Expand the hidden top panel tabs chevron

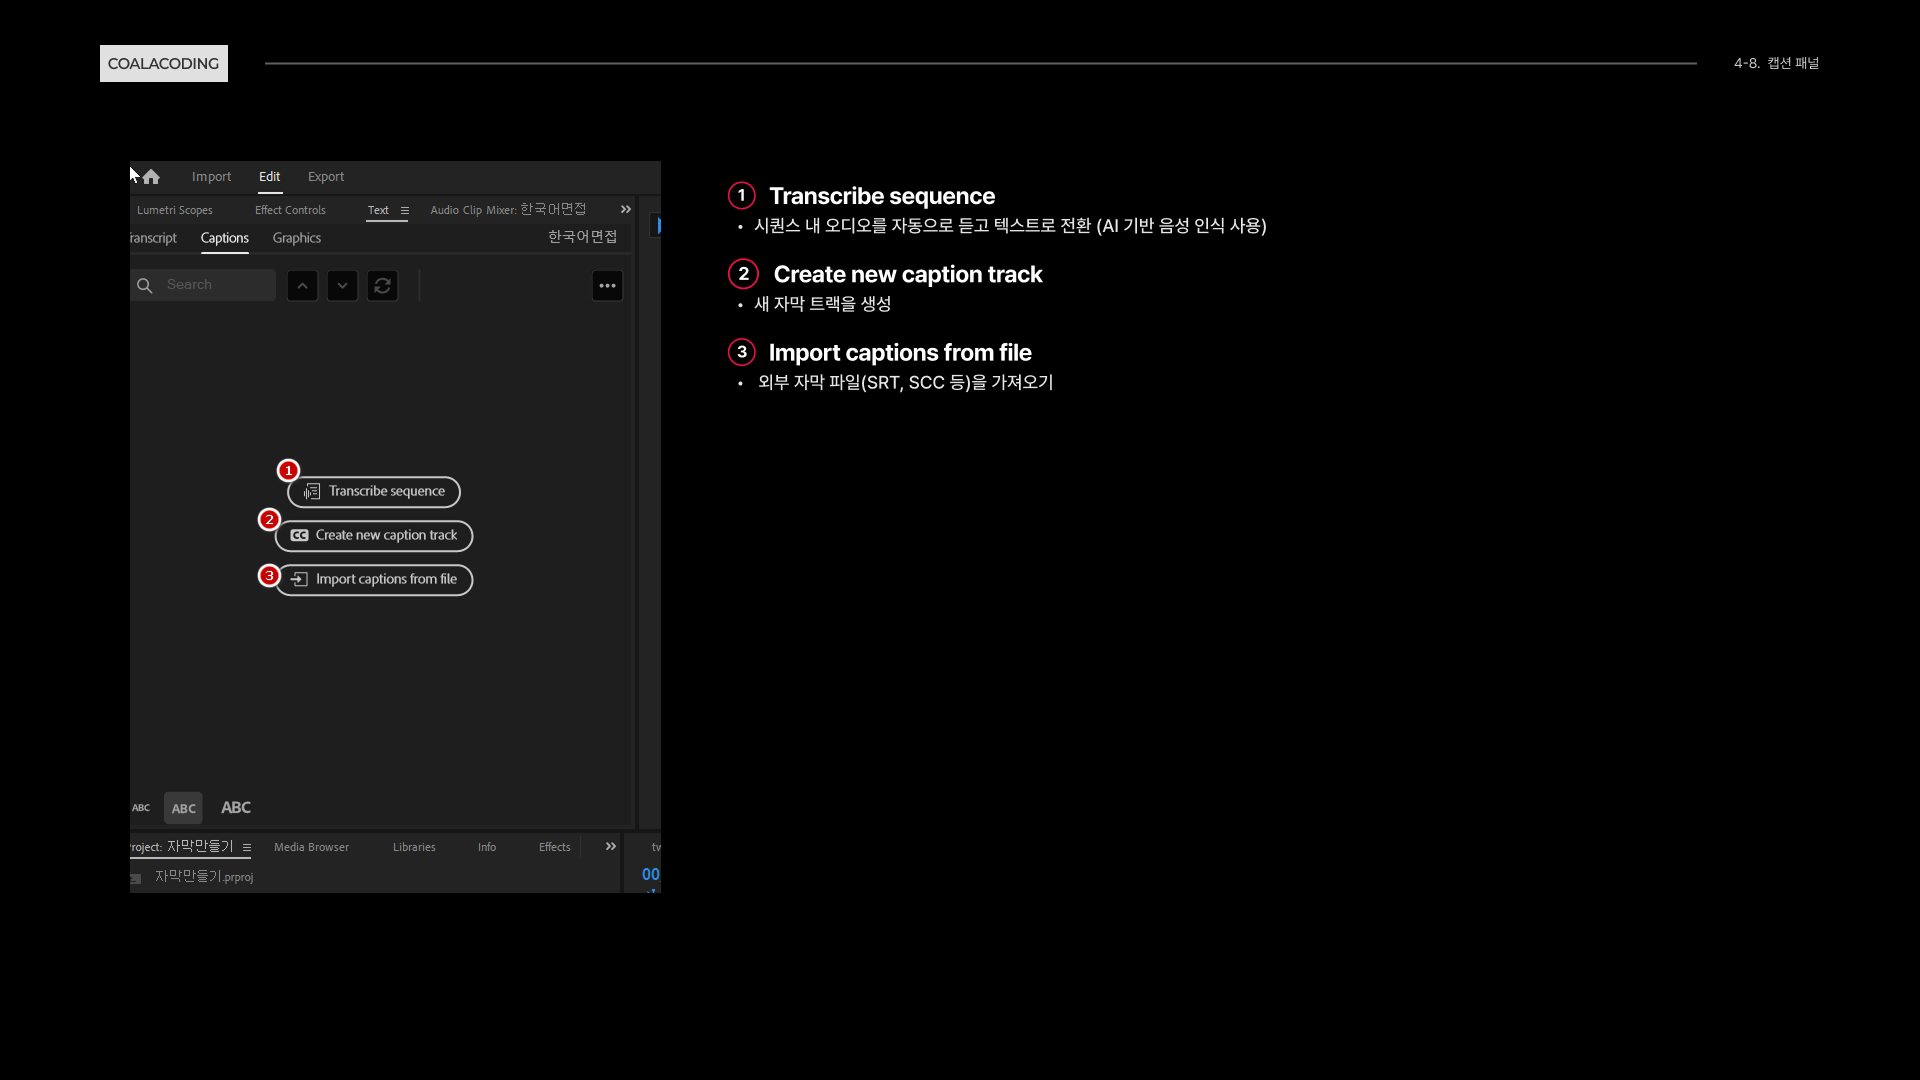click(x=626, y=210)
